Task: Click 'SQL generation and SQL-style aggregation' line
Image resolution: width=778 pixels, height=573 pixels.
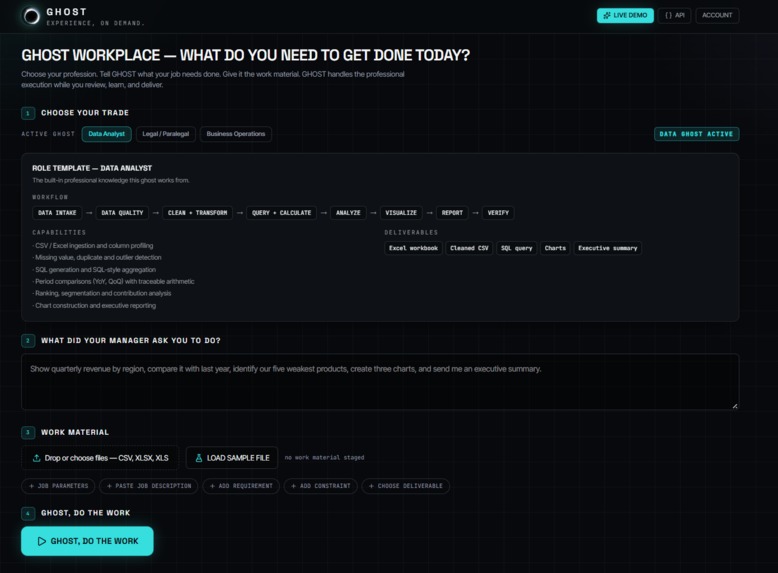Action: click(x=94, y=269)
